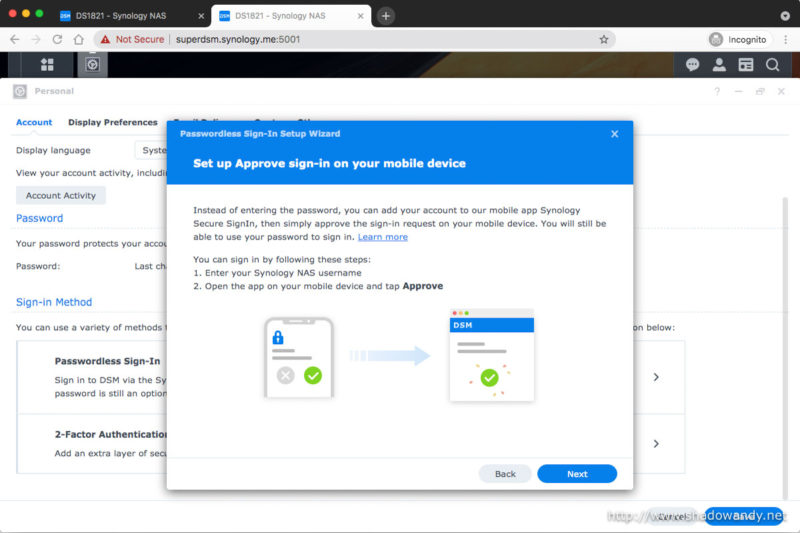Open the DSM widgets panel icon
The width and height of the screenshot is (800, 533).
point(745,64)
